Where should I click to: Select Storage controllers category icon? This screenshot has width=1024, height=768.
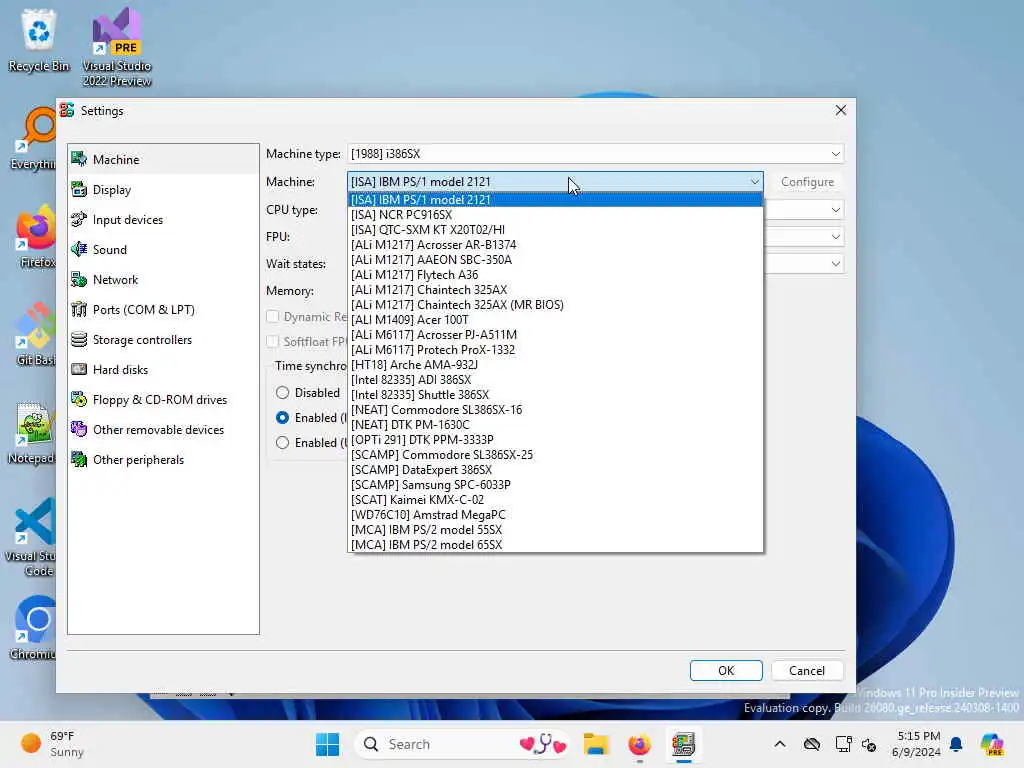tap(79, 340)
